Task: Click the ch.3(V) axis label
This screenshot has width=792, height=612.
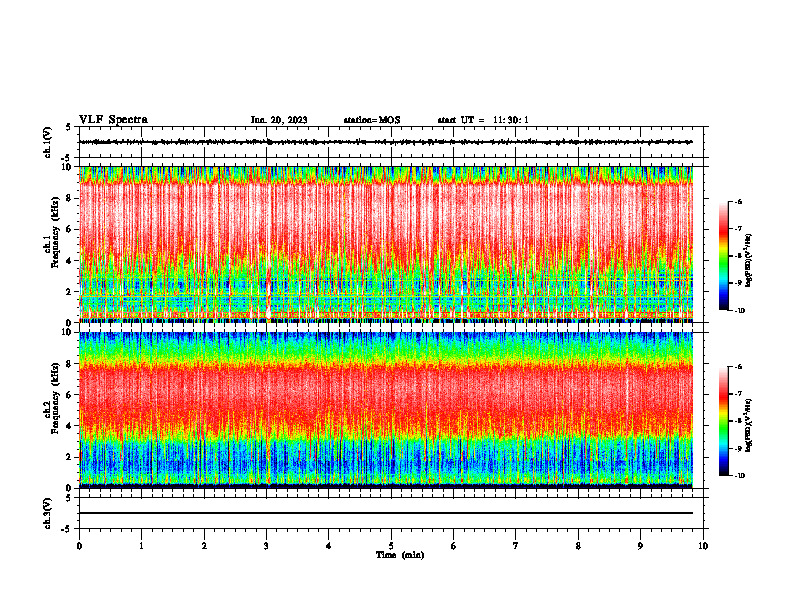Action: 47,513
